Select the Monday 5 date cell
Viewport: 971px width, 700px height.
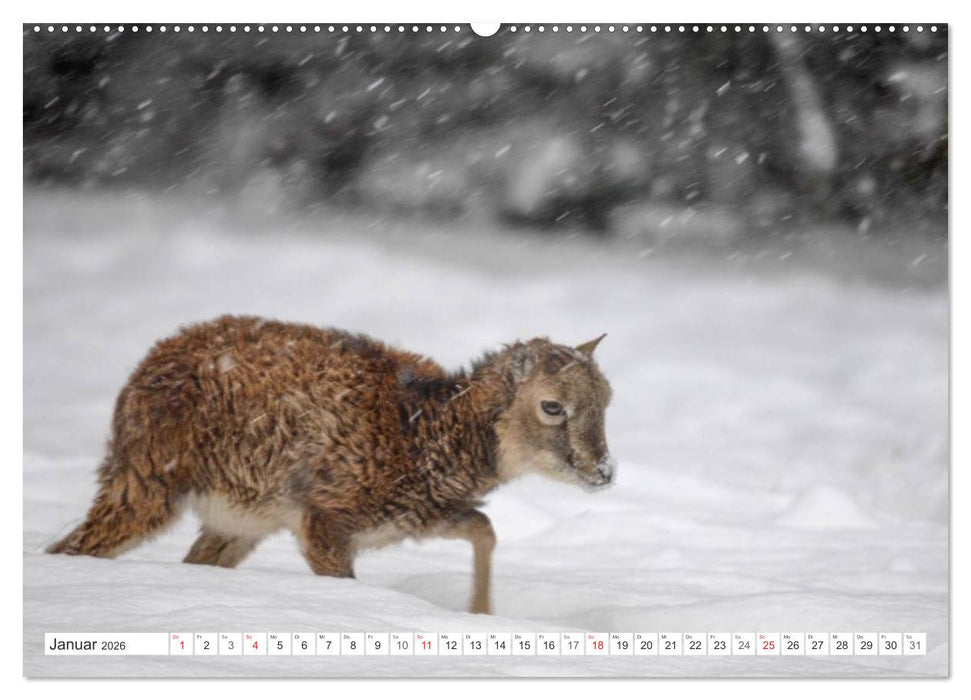point(278,645)
